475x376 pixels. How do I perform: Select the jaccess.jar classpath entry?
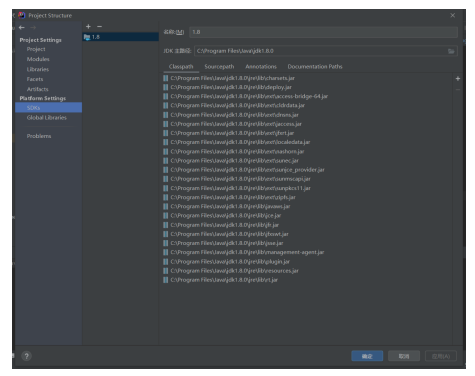tap(236, 124)
